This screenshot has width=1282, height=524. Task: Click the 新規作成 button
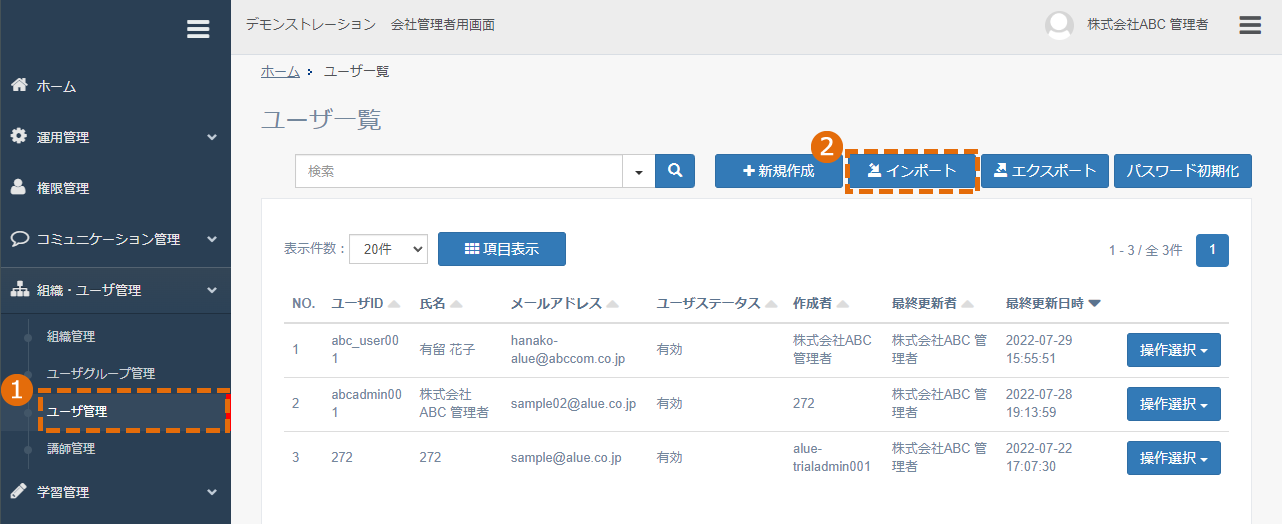(779, 171)
